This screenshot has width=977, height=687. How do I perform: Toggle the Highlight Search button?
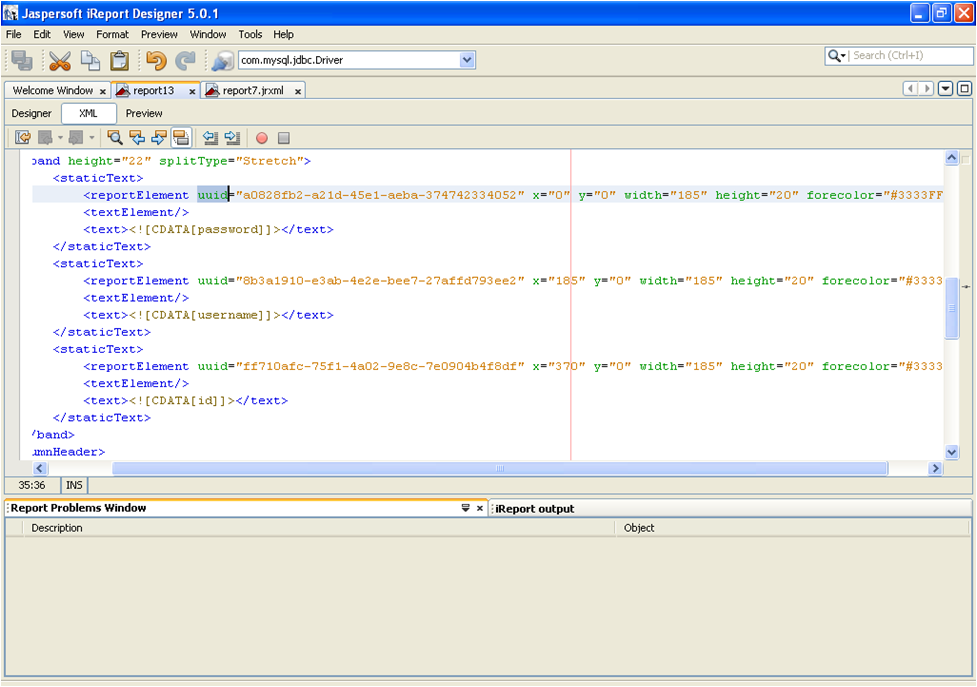click(x=181, y=138)
